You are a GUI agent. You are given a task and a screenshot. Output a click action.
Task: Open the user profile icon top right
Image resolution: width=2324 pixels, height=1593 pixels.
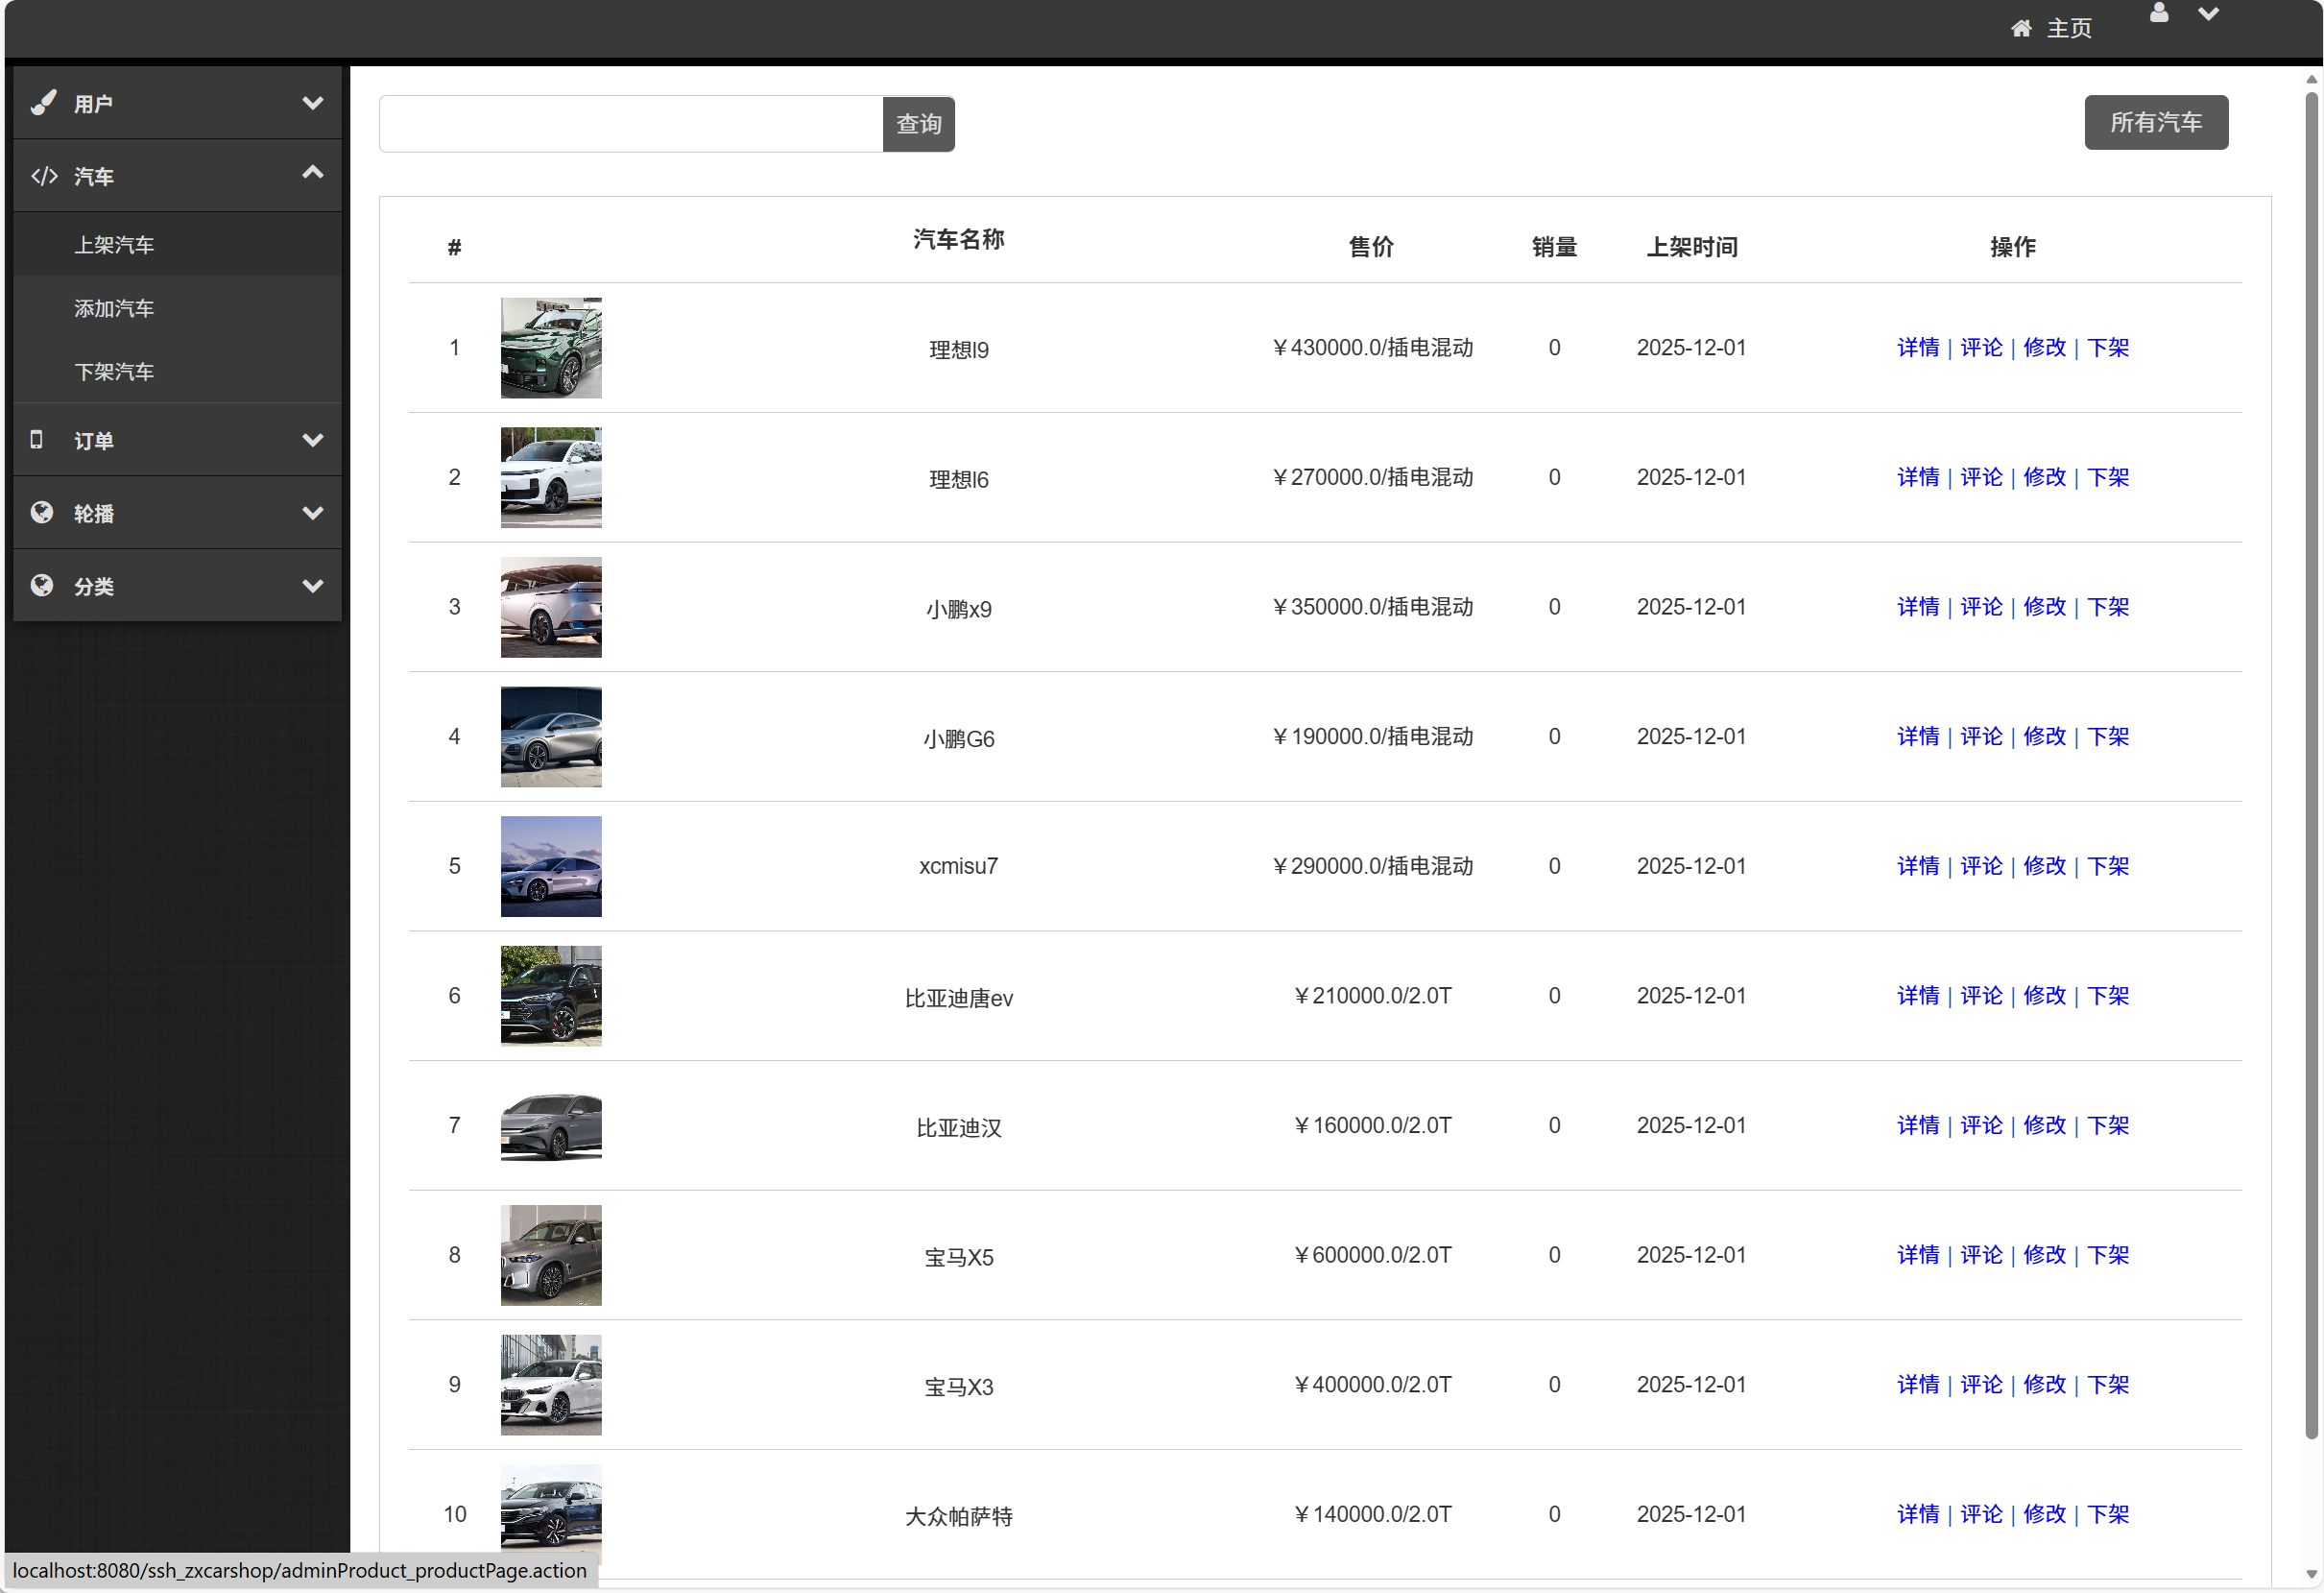tap(2158, 14)
